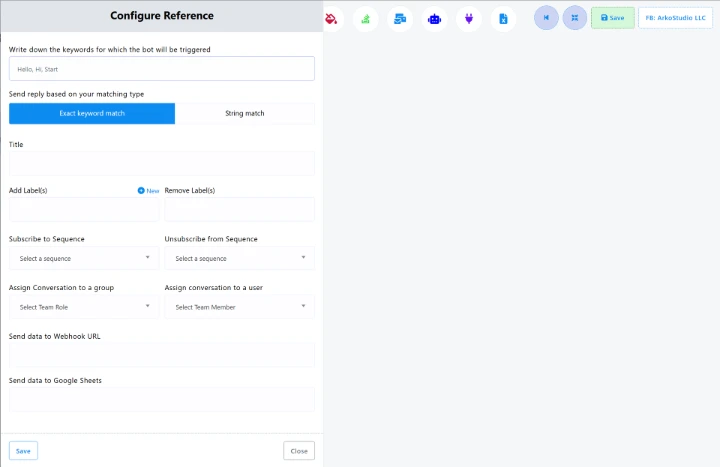Screen dimensions: 720x467
Task: Click the fit-to-screen expand icon
Action: (575, 17)
